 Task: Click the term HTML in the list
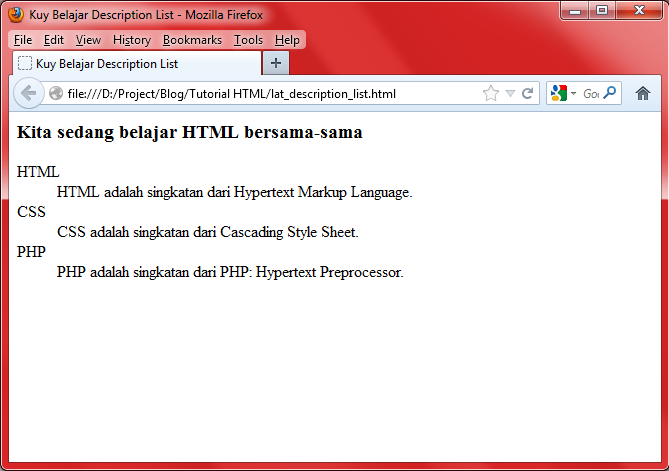(38, 172)
